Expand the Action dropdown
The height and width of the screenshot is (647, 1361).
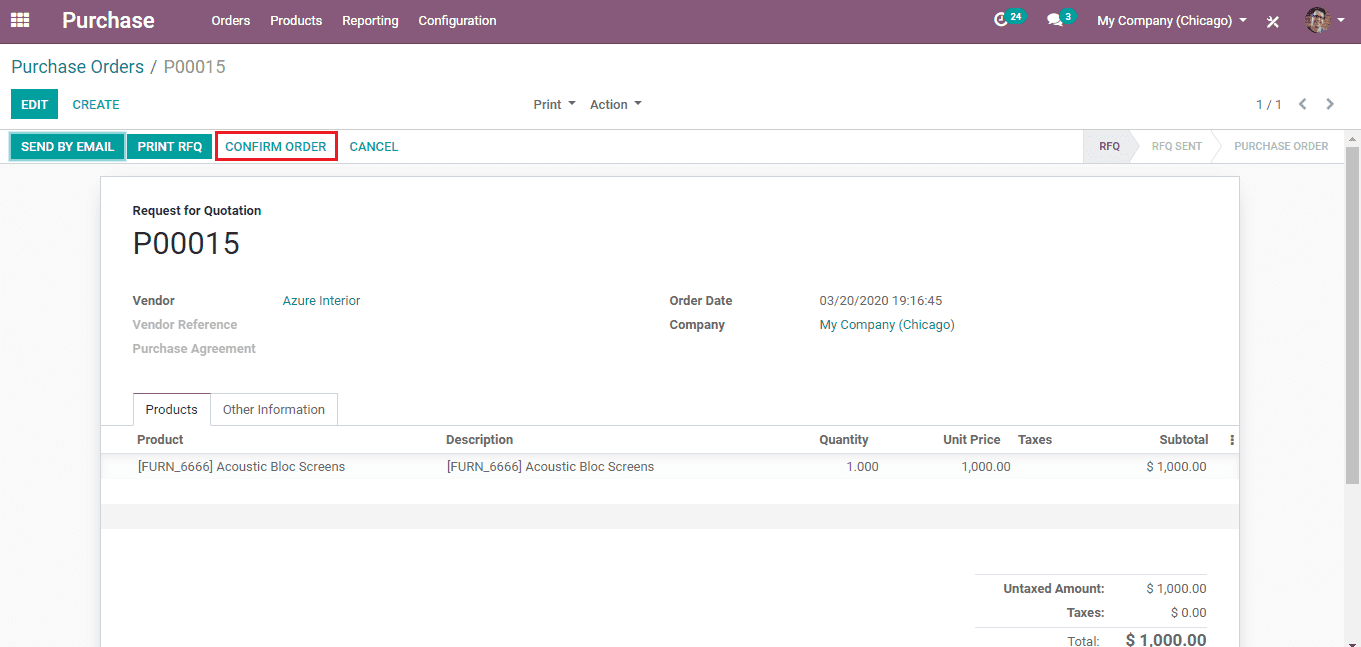[x=615, y=104]
